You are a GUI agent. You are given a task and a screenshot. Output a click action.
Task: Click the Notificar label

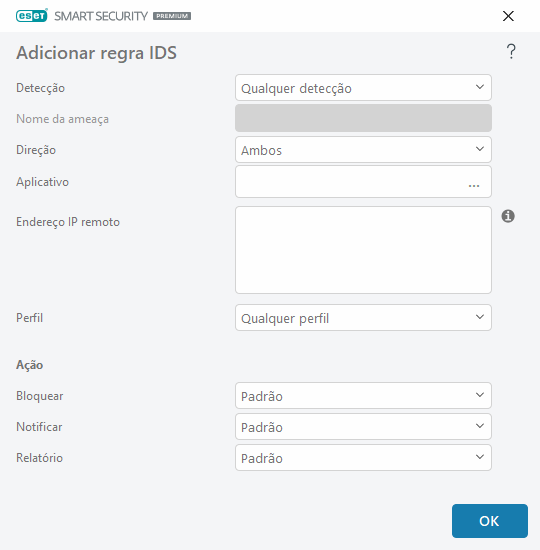point(39,427)
